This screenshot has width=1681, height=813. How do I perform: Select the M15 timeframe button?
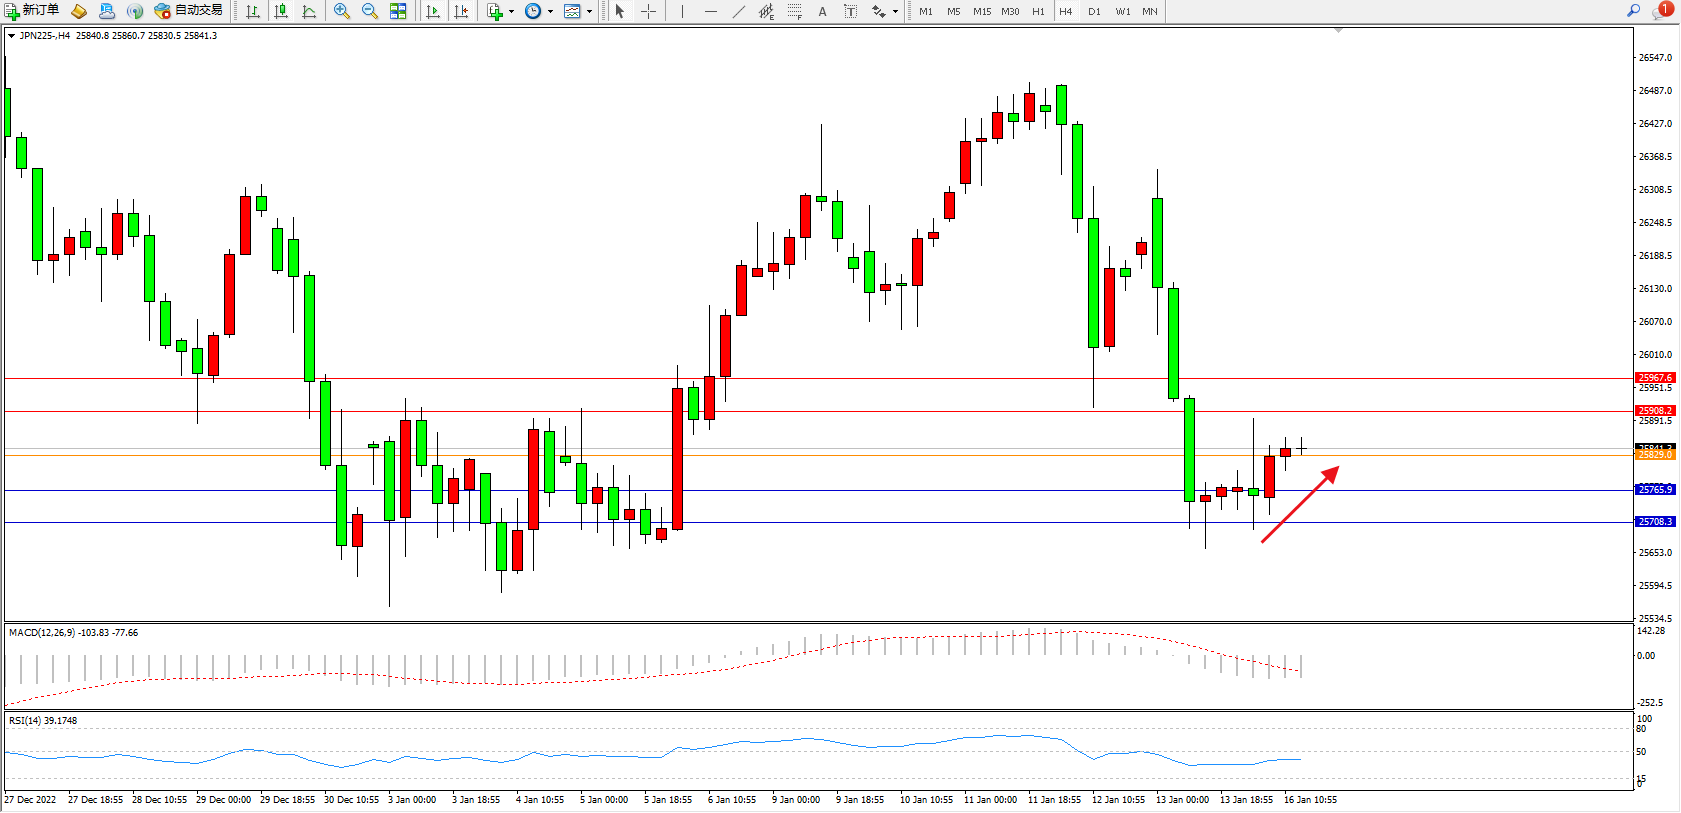(x=982, y=11)
